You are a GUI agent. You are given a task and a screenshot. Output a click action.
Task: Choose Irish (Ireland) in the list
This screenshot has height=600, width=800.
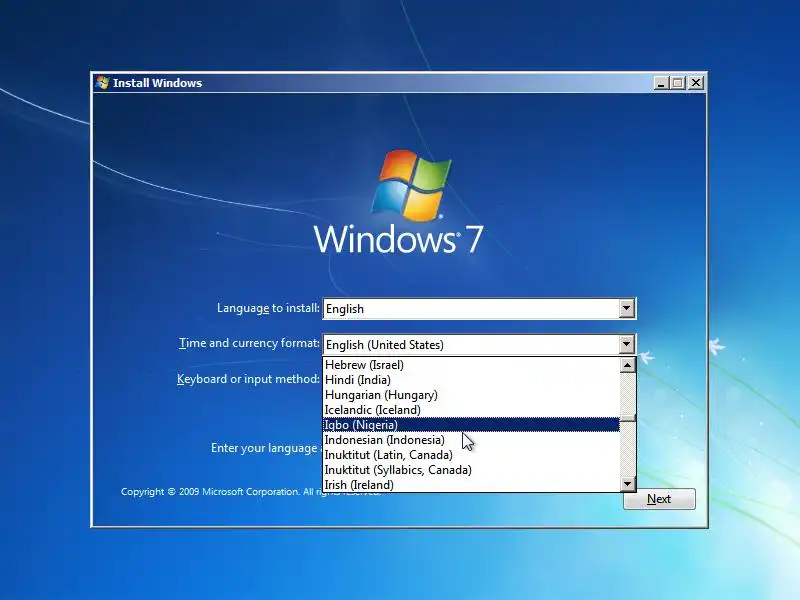[x=471, y=485]
